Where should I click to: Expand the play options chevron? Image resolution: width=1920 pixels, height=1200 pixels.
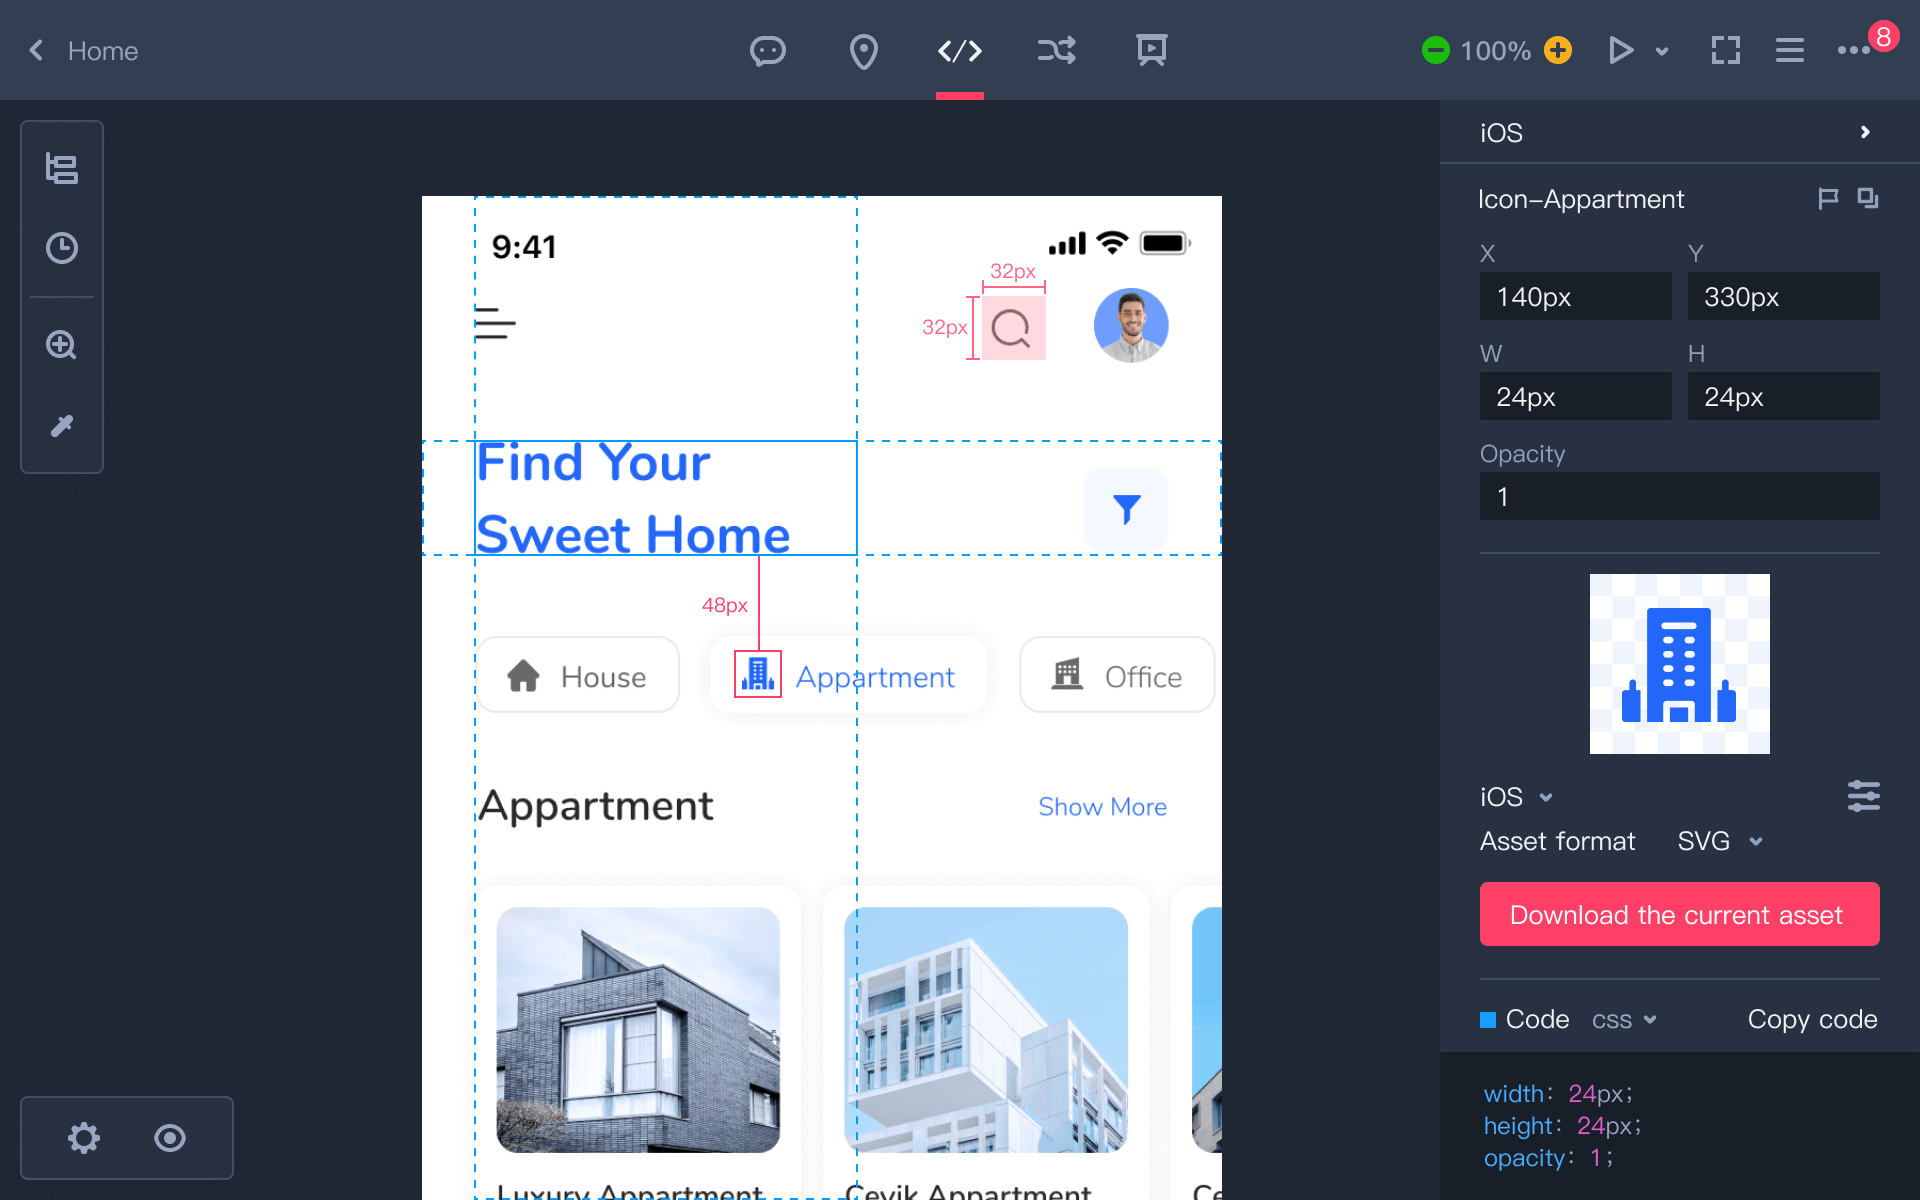(1662, 51)
